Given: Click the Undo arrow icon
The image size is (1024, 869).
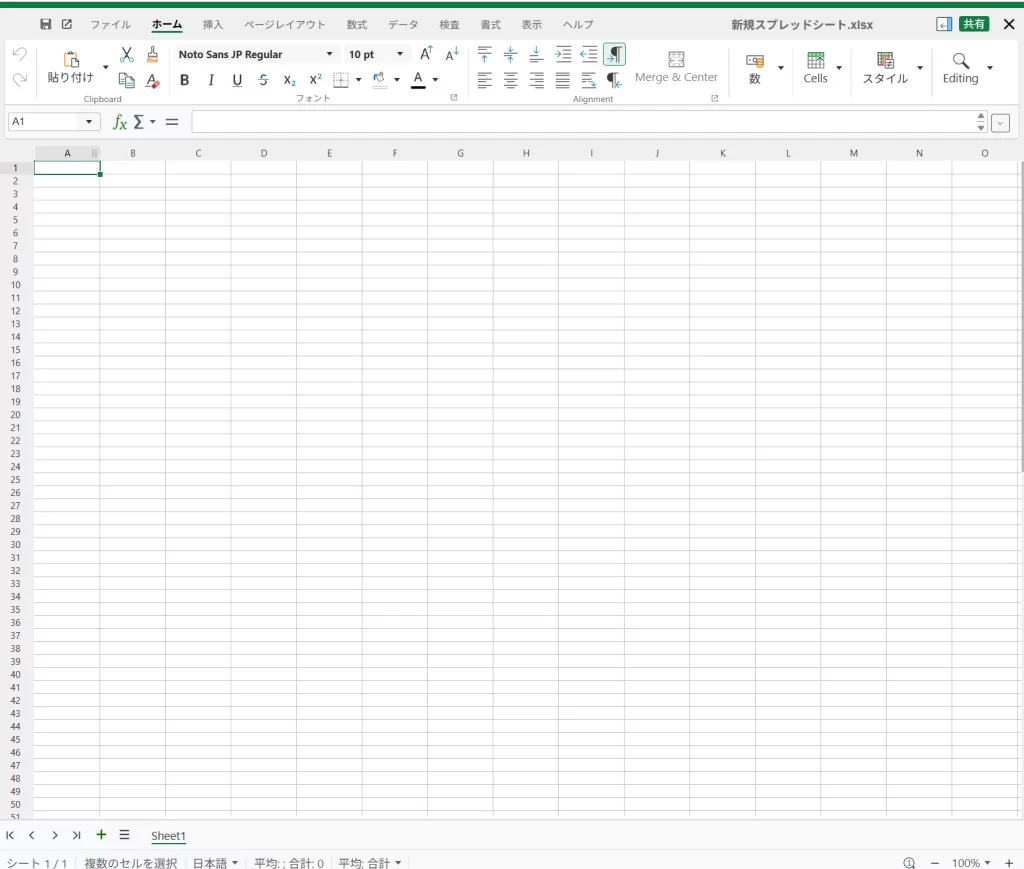Looking at the screenshot, I should click(19, 55).
